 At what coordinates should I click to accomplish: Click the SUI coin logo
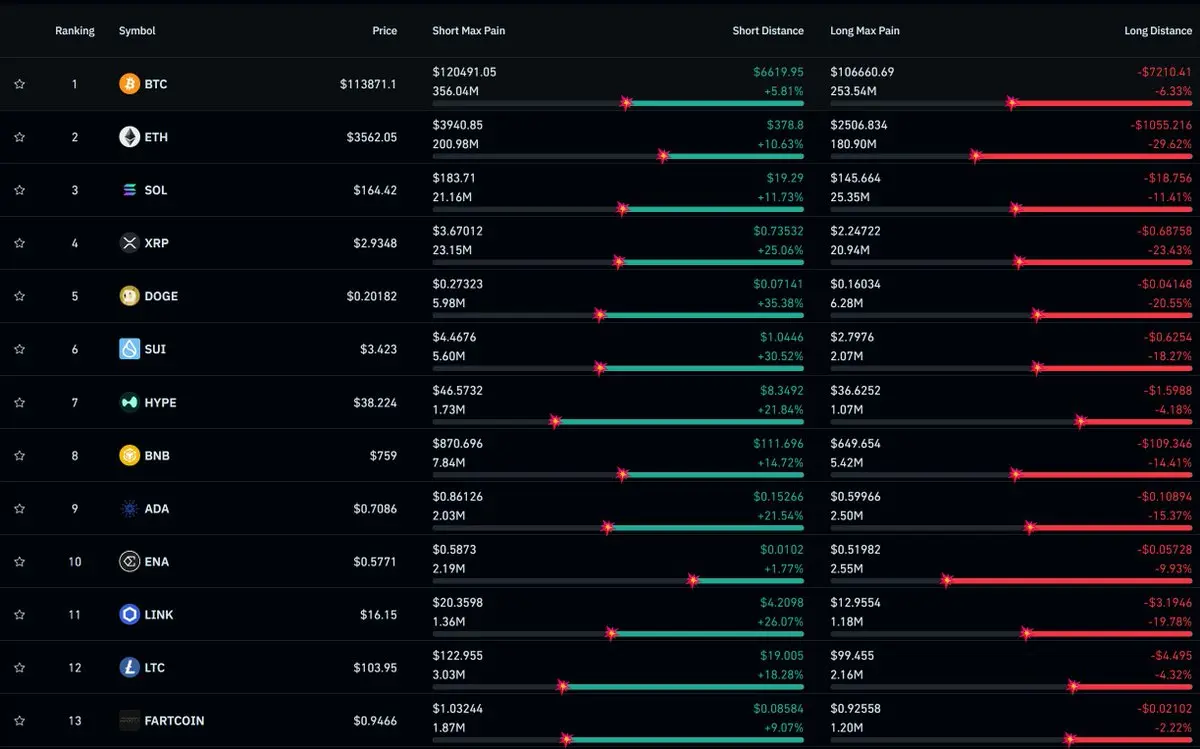[x=129, y=349]
